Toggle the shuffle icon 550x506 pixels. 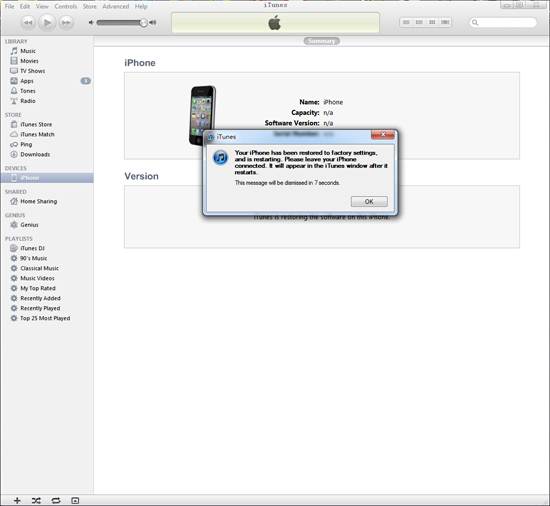[36, 500]
